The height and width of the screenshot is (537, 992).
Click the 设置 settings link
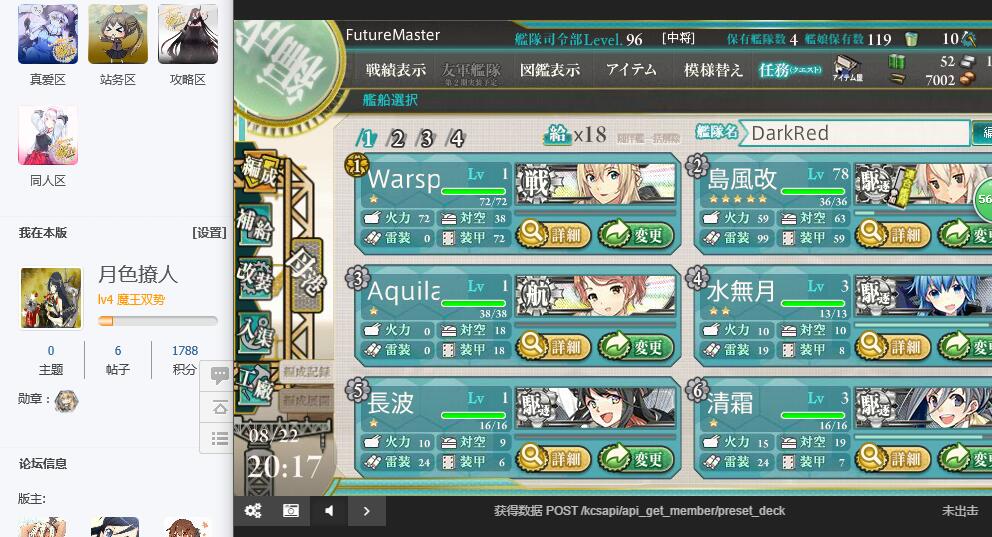point(209,233)
